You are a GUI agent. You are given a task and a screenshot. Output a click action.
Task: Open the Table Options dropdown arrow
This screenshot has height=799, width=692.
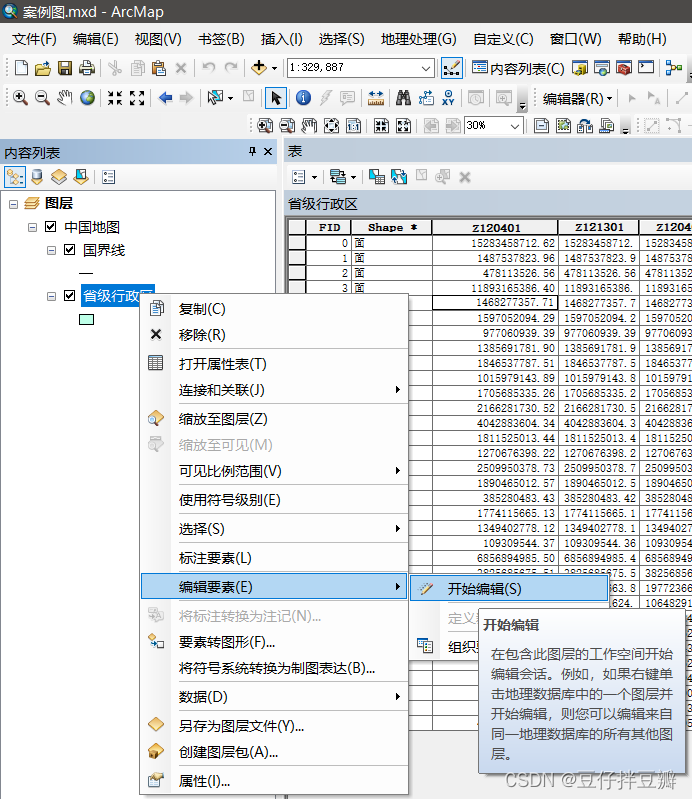coord(314,177)
